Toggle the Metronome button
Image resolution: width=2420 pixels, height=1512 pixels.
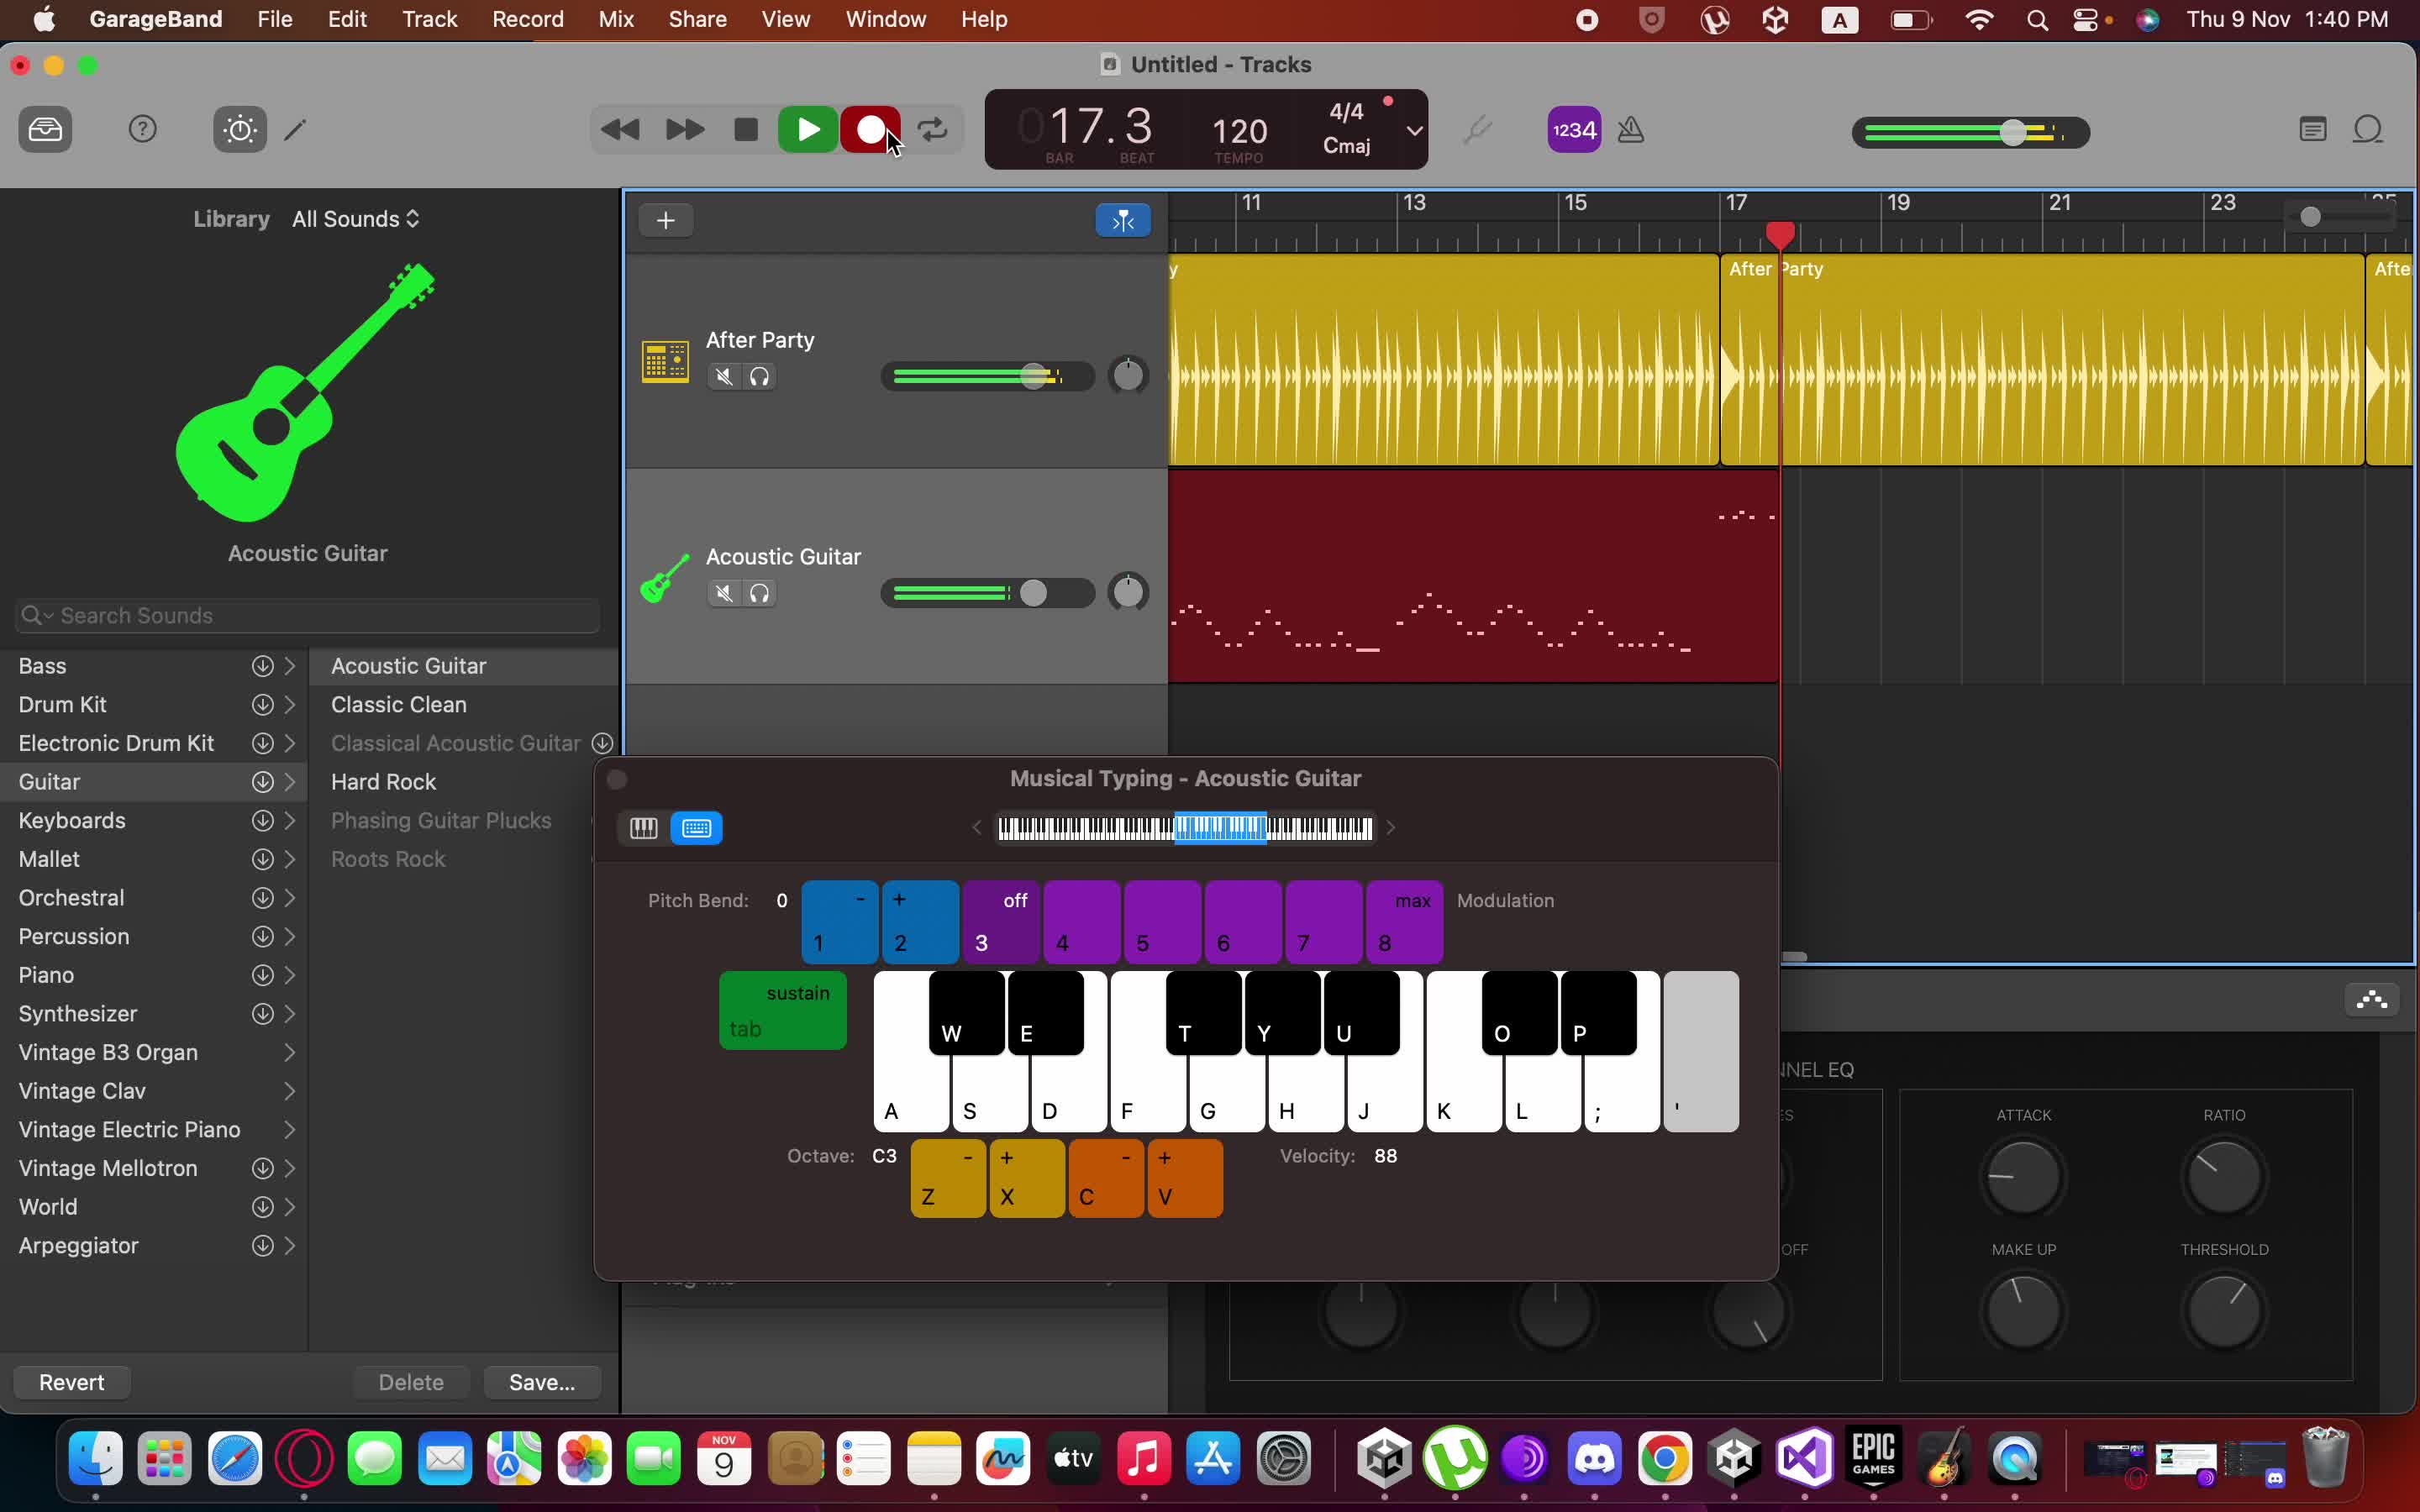point(1631,130)
